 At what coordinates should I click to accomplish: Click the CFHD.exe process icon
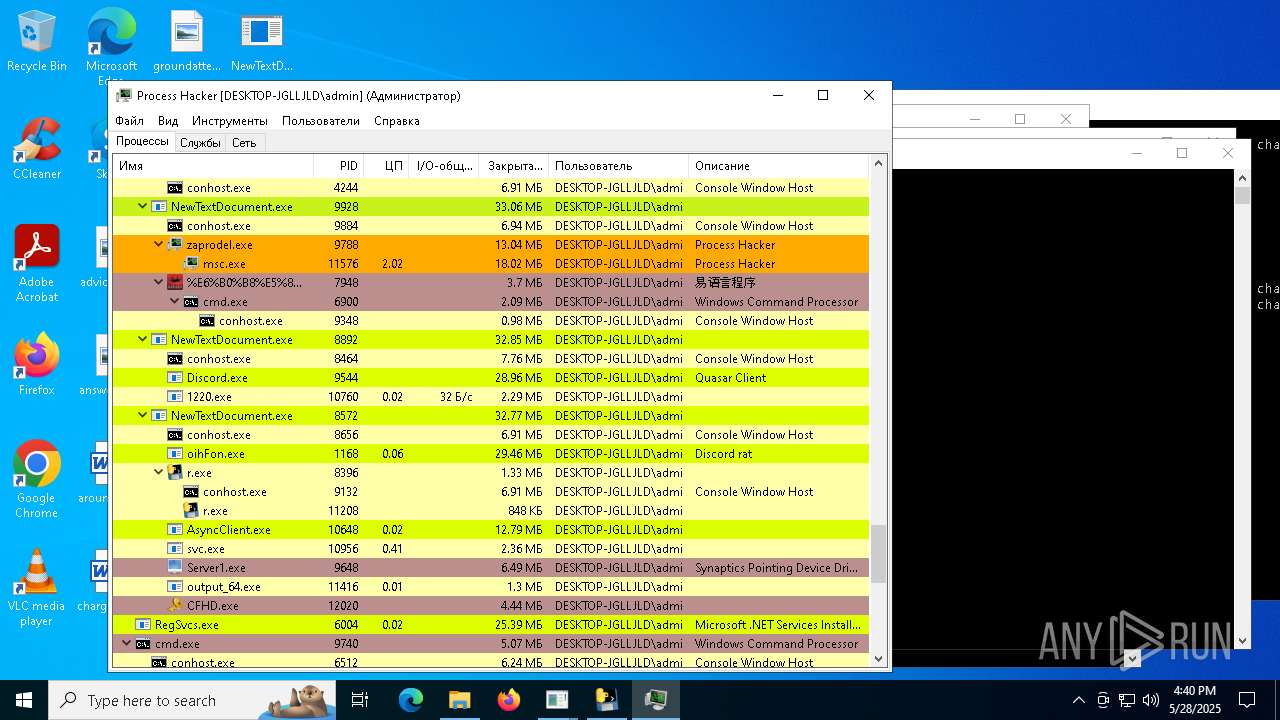175,605
